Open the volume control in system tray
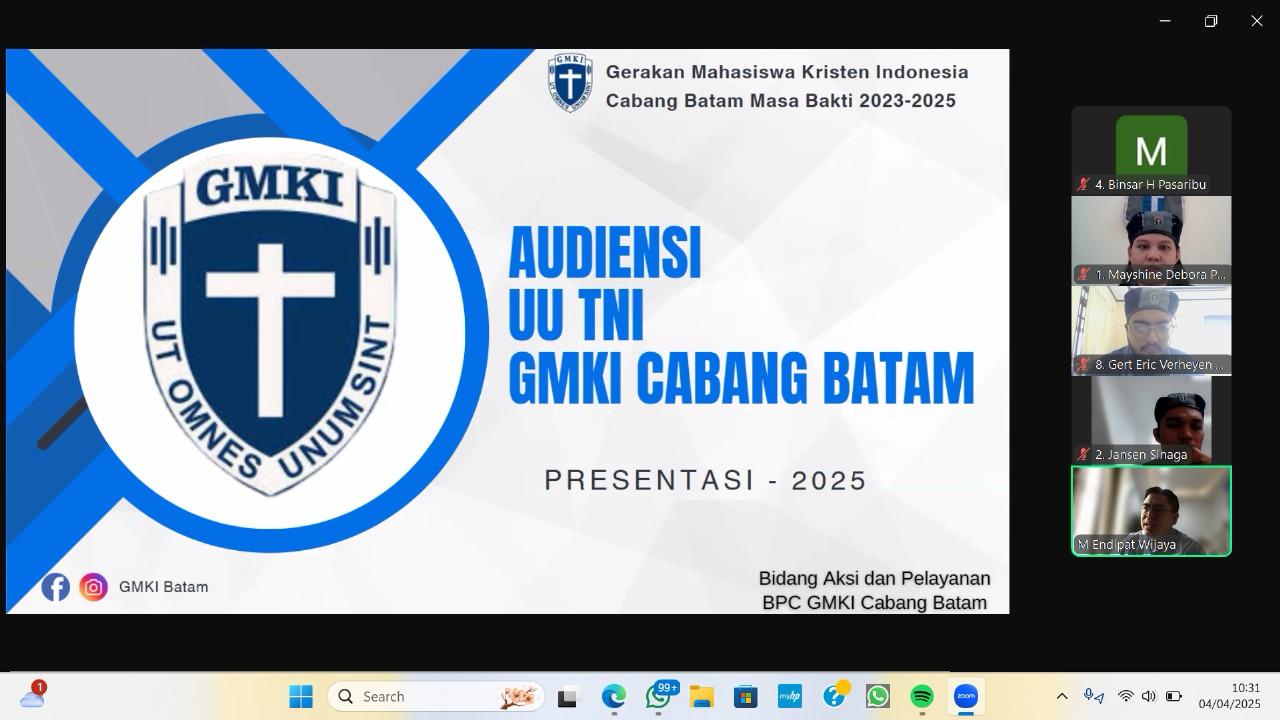 1148,696
